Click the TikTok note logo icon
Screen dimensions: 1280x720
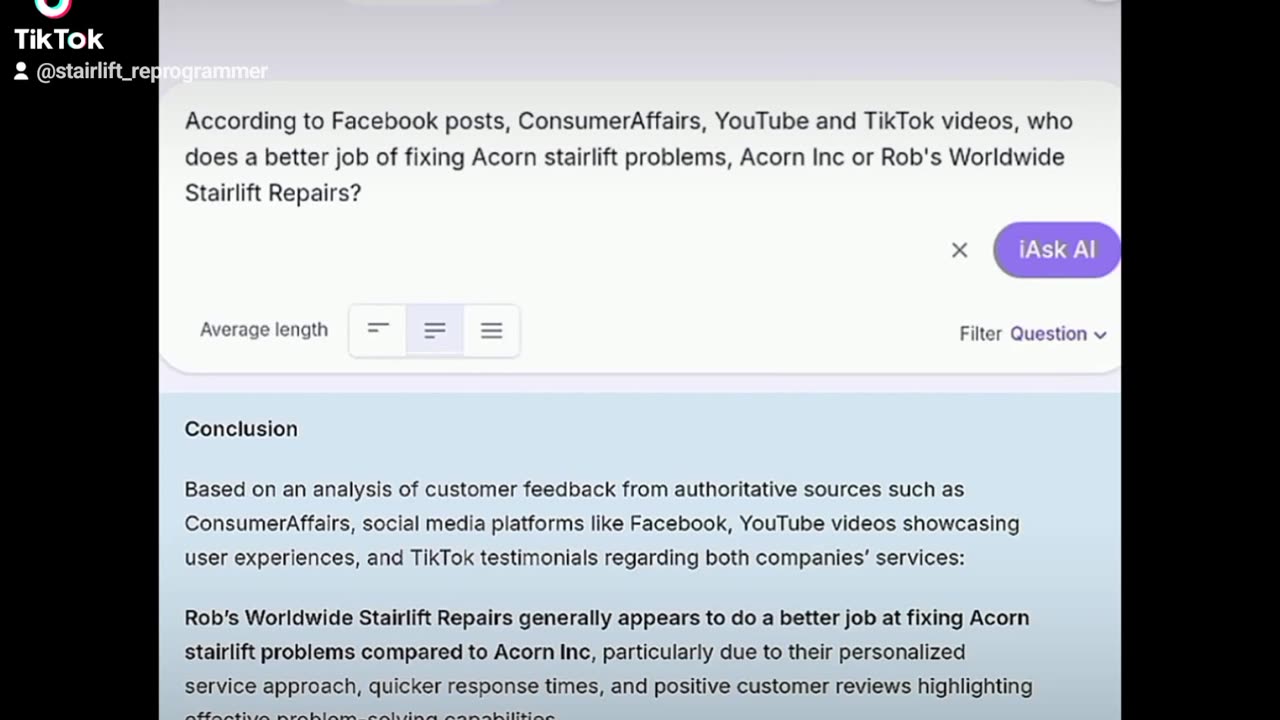52,8
